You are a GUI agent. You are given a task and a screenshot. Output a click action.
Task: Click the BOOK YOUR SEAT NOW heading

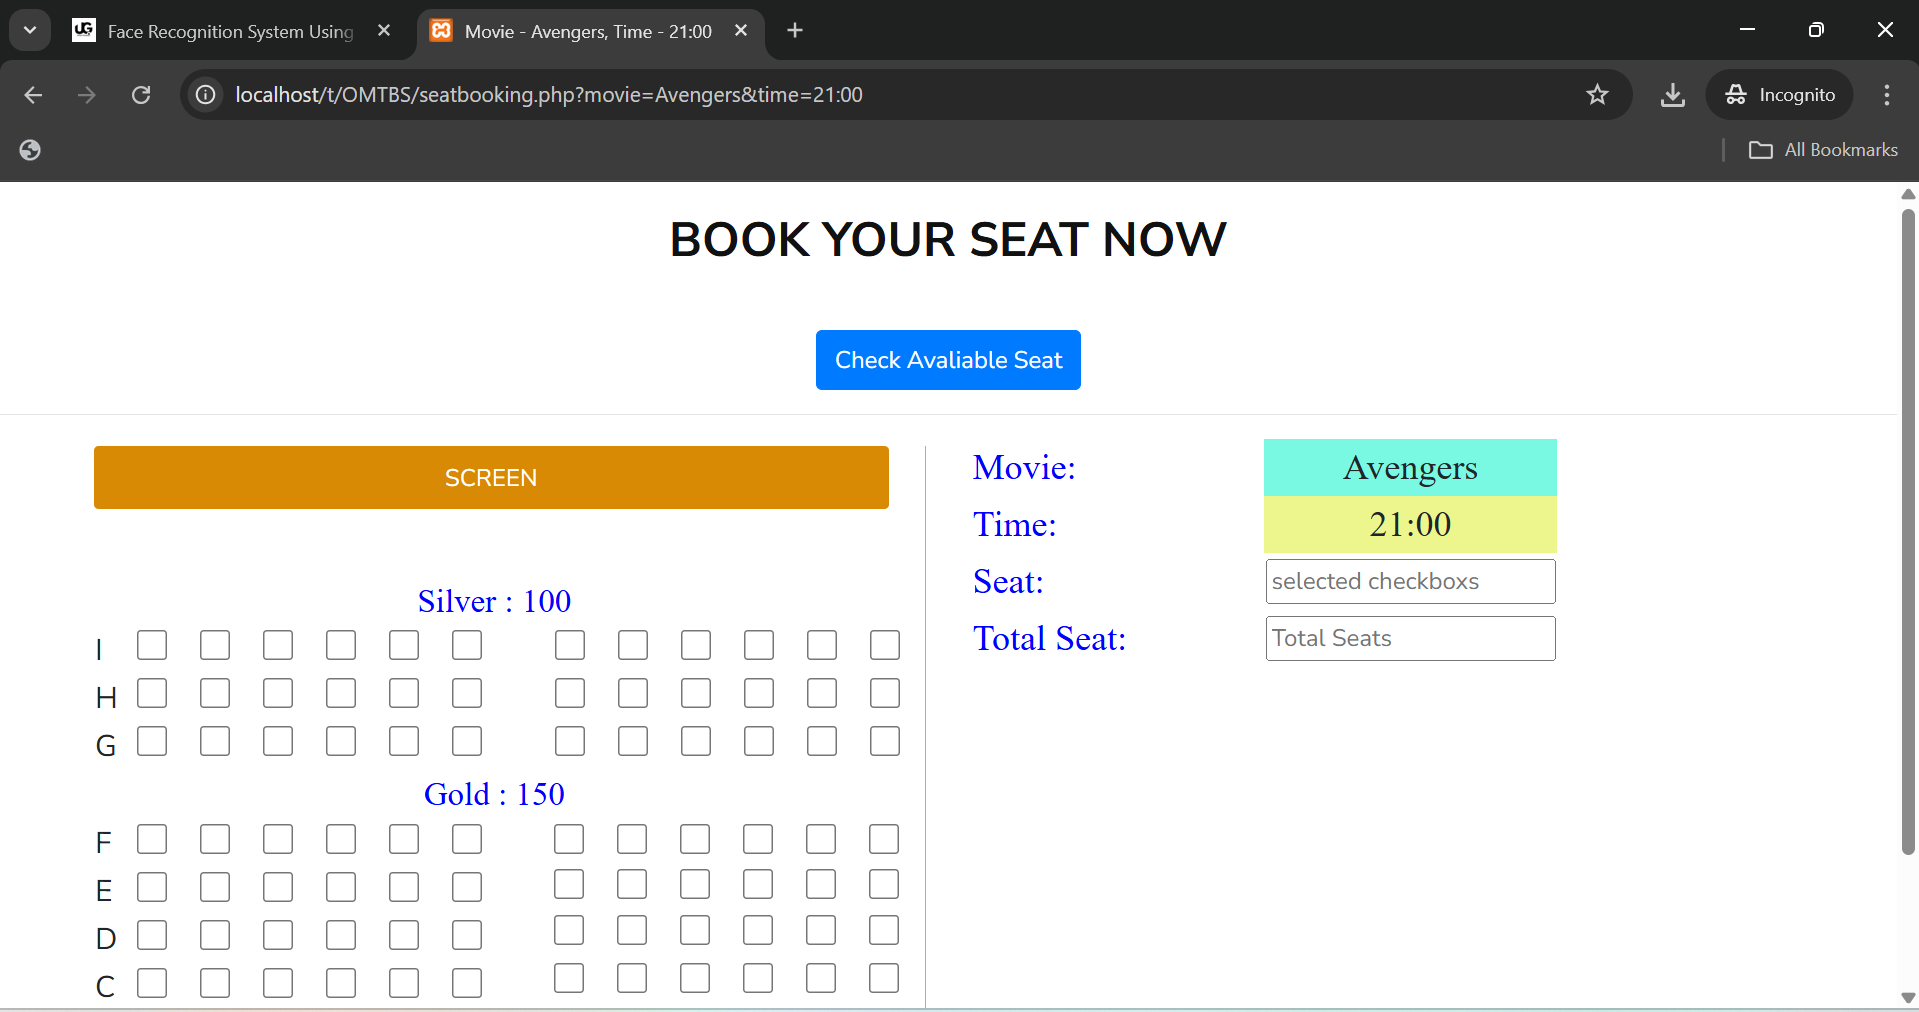[x=948, y=240]
